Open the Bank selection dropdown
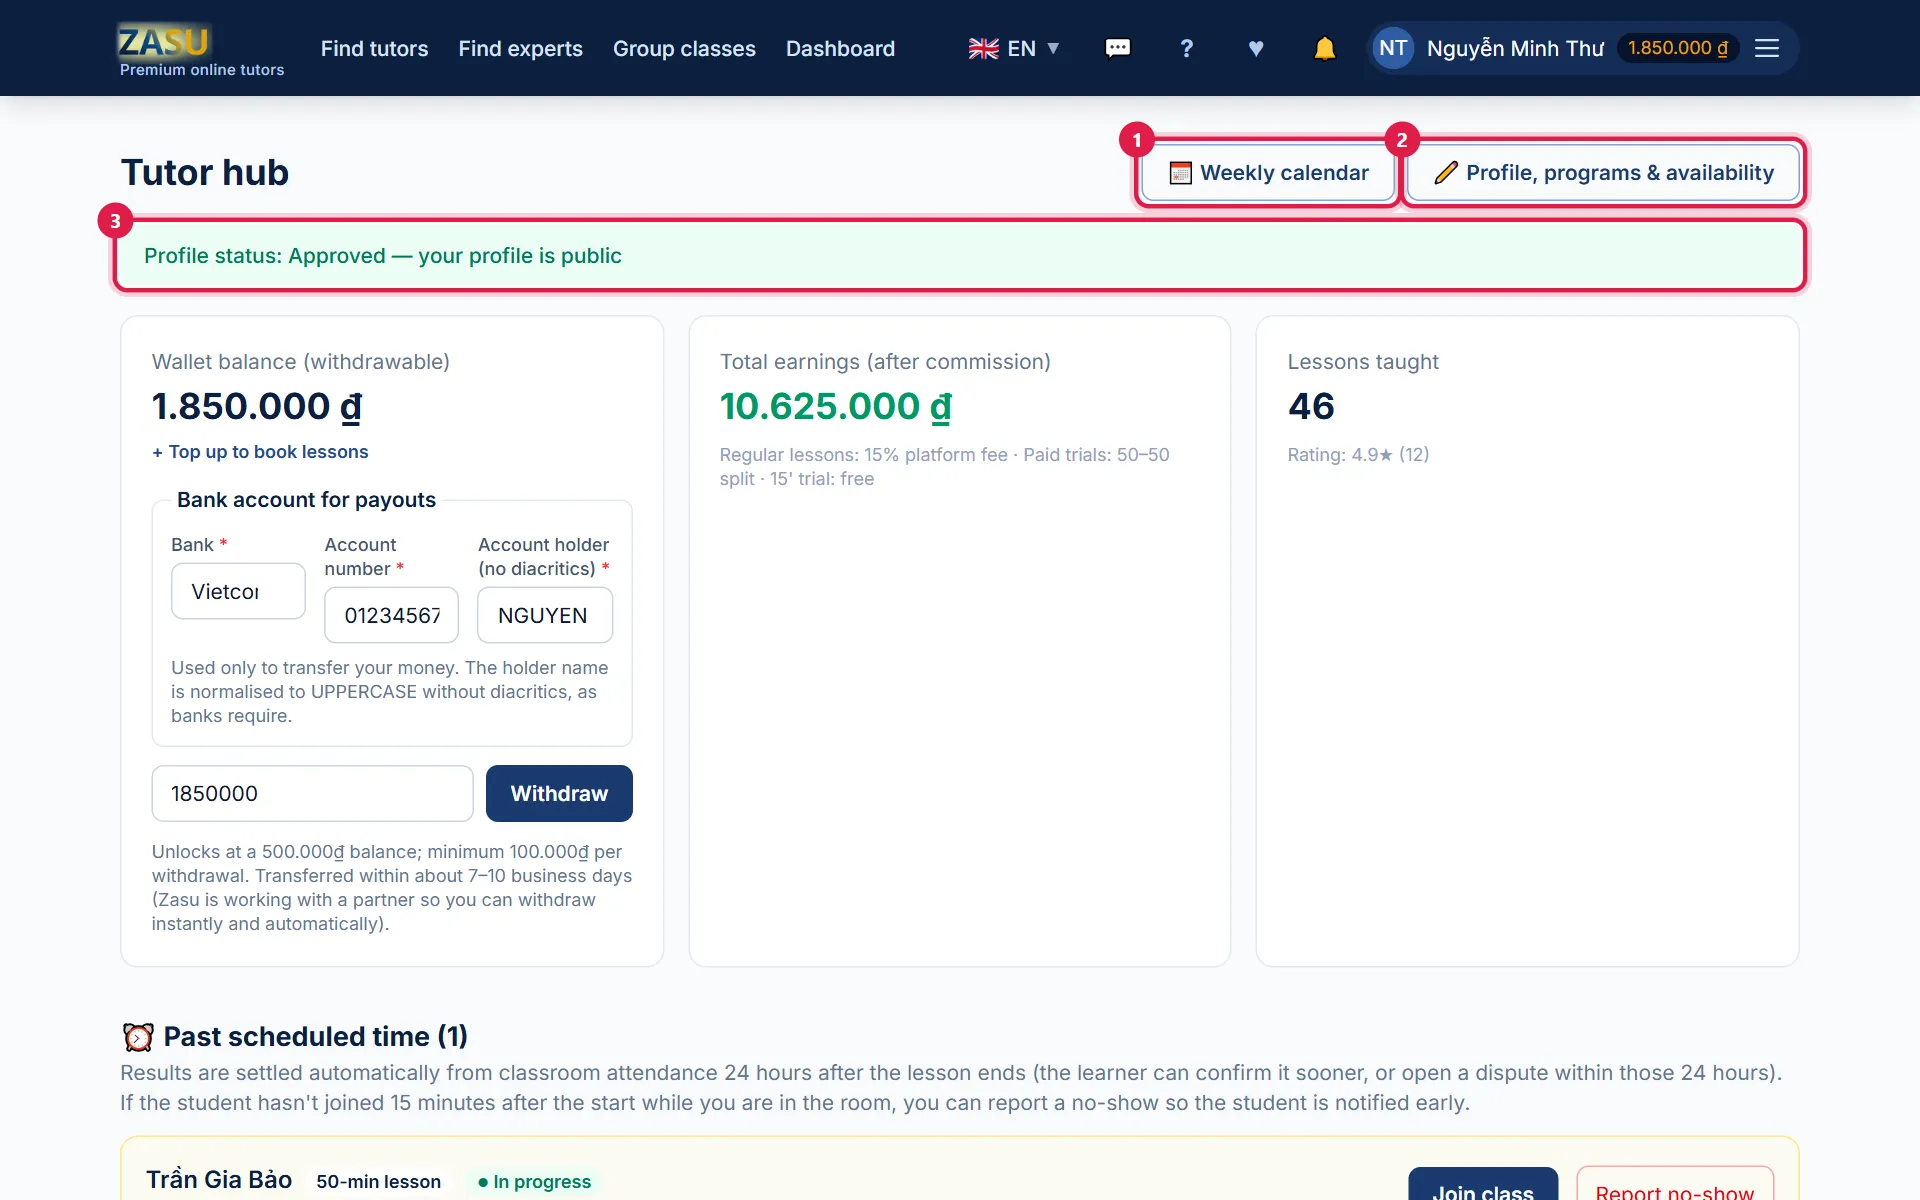The width and height of the screenshot is (1920, 1200). click(238, 591)
